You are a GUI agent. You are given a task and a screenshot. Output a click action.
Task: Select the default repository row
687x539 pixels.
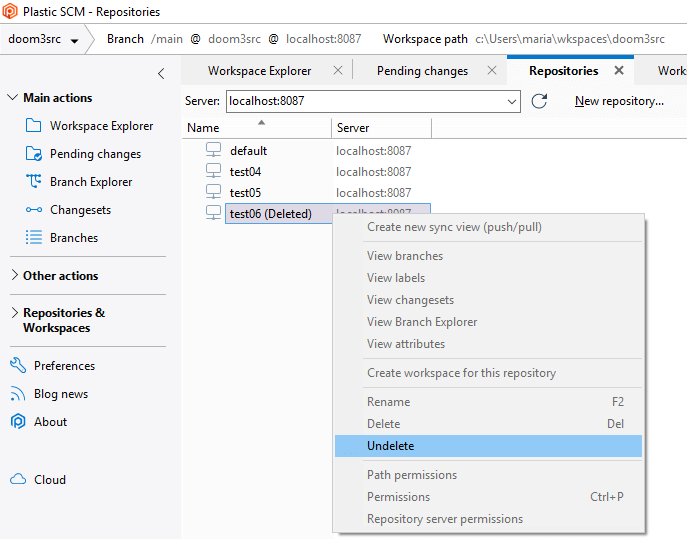pyautogui.click(x=307, y=150)
